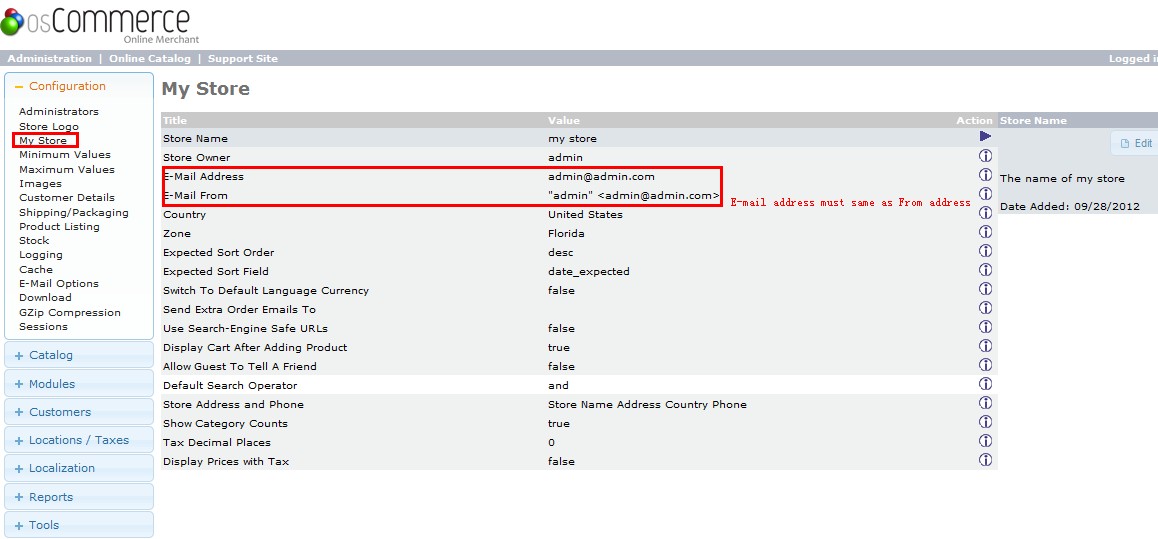Click info icon for Tax Decimal Places
Viewport: 1158px width, 539px height.
[x=985, y=441]
